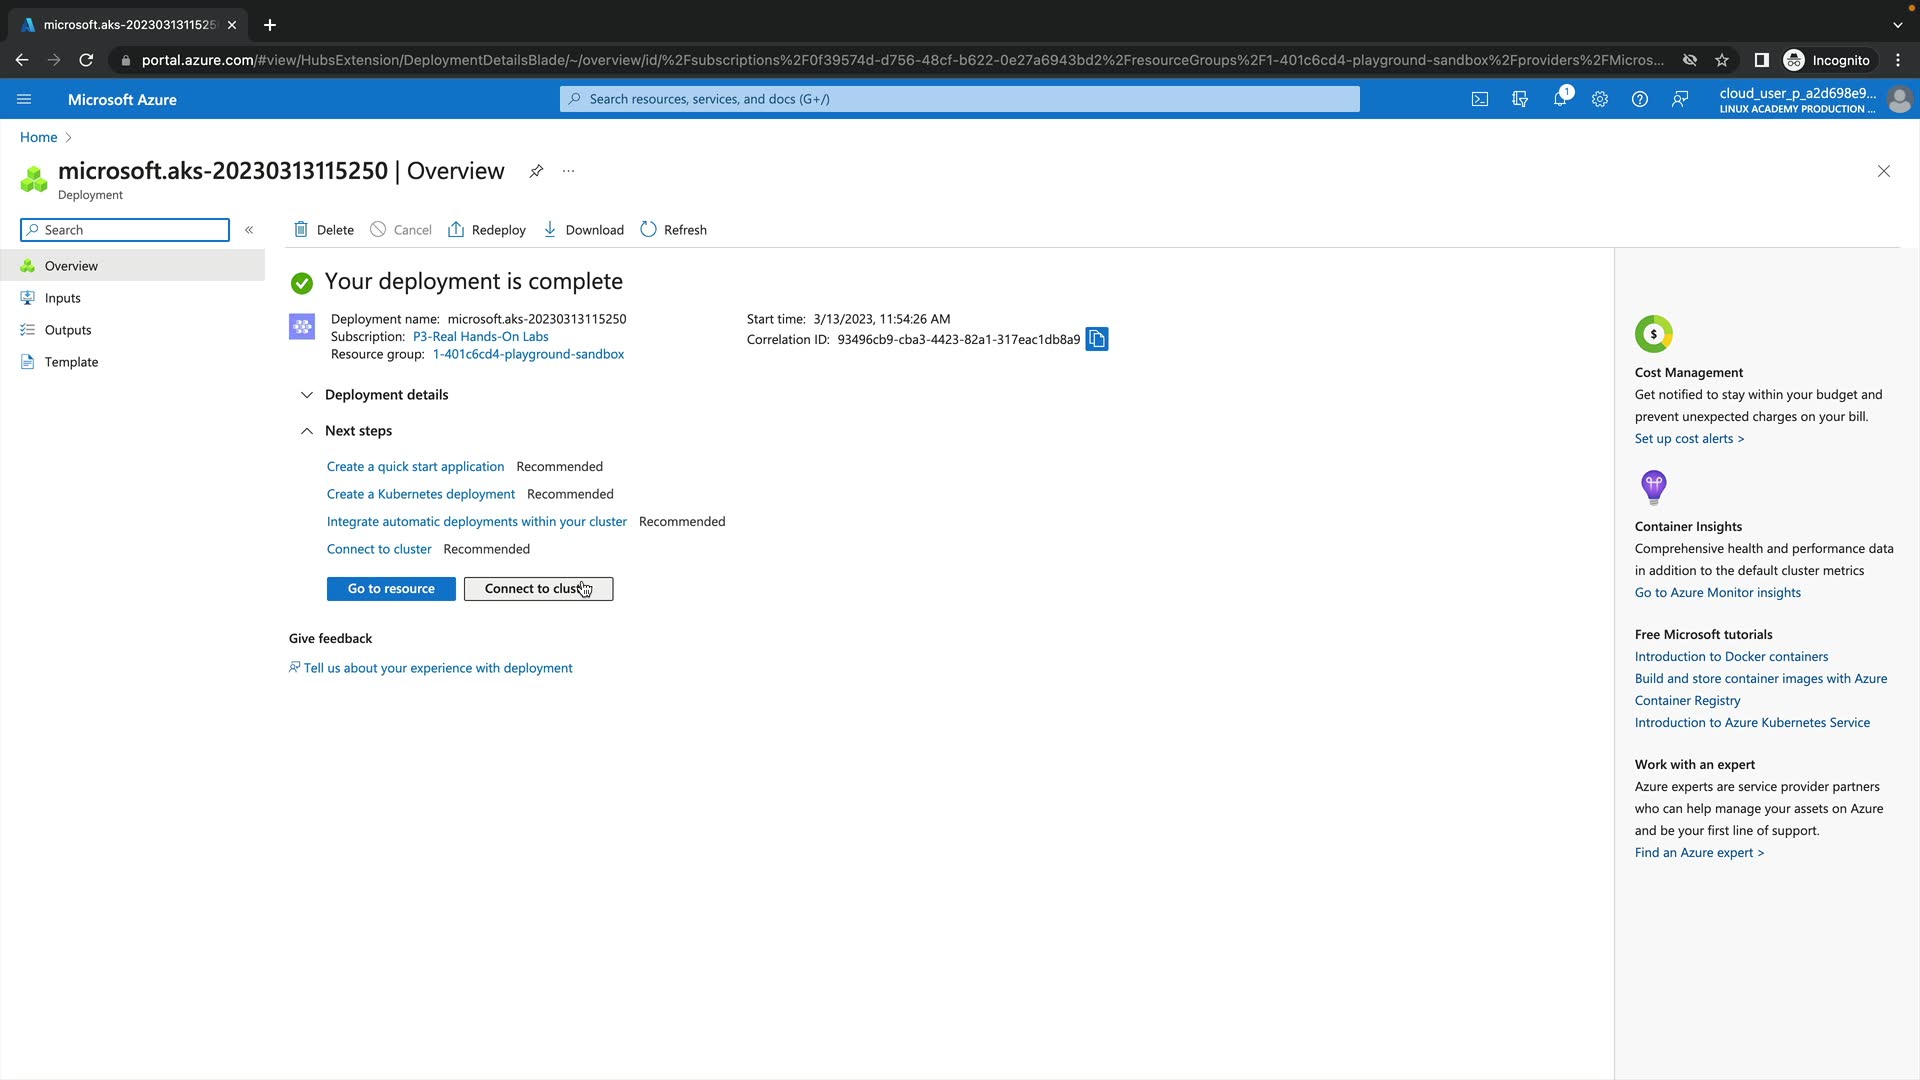Click the help question mark icon
Screen dimensions: 1920x1080
click(1640, 99)
